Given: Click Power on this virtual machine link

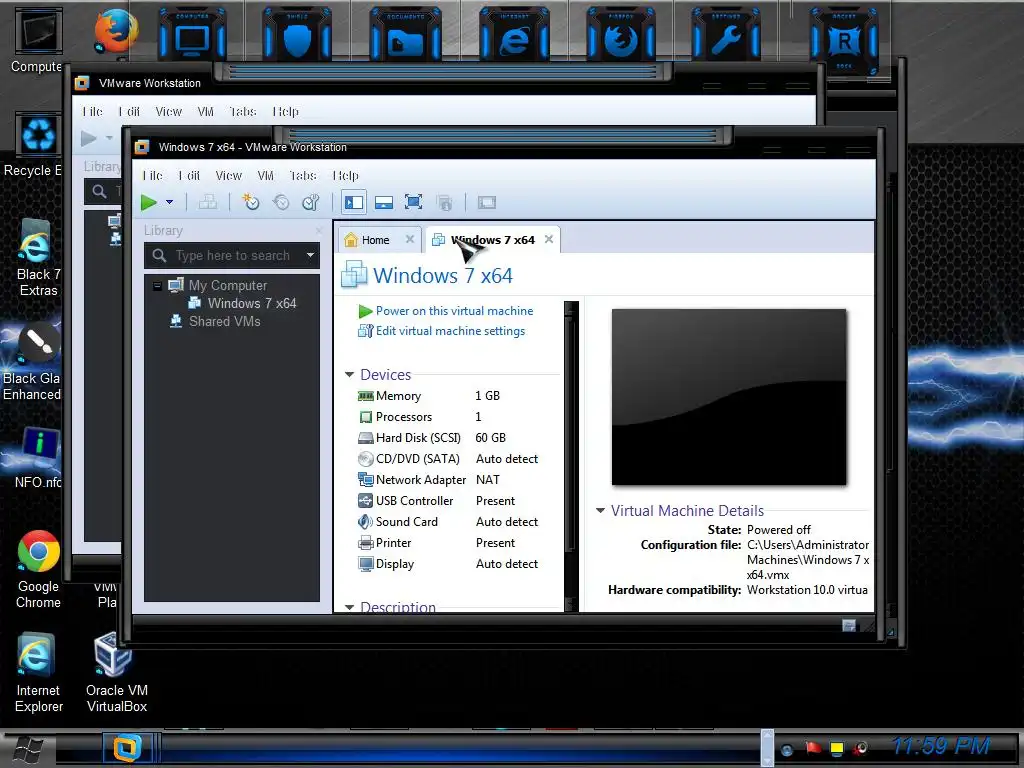Looking at the screenshot, I should pos(455,311).
